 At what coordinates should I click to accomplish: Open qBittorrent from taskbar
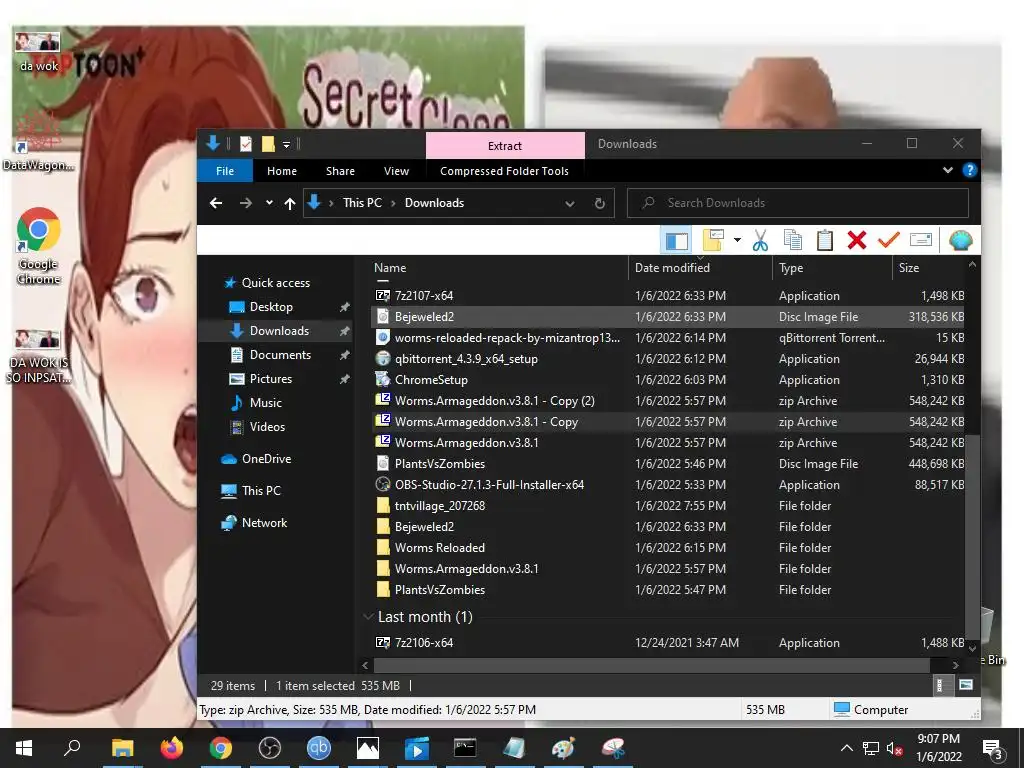point(319,748)
